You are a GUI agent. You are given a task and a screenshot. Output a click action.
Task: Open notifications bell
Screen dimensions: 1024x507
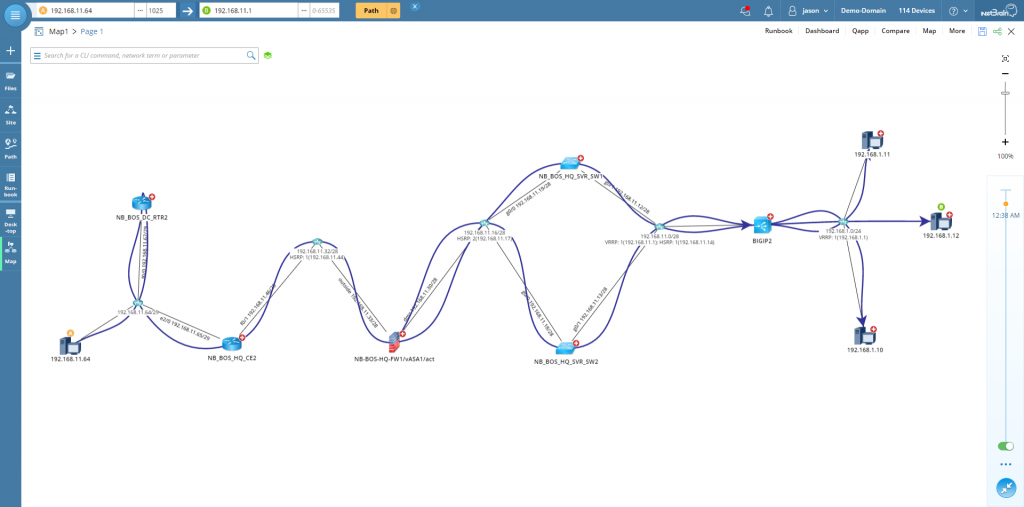point(768,10)
